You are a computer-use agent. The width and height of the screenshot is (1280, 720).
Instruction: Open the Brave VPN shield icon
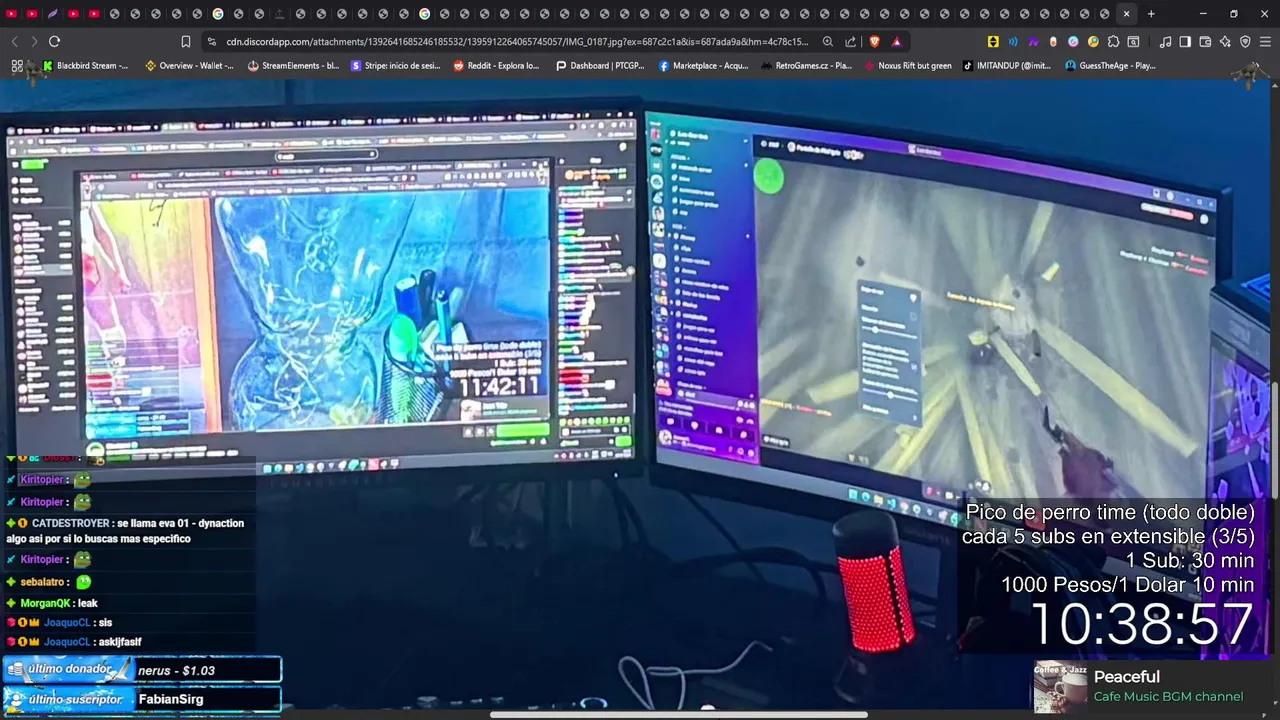(x=1245, y=42)
